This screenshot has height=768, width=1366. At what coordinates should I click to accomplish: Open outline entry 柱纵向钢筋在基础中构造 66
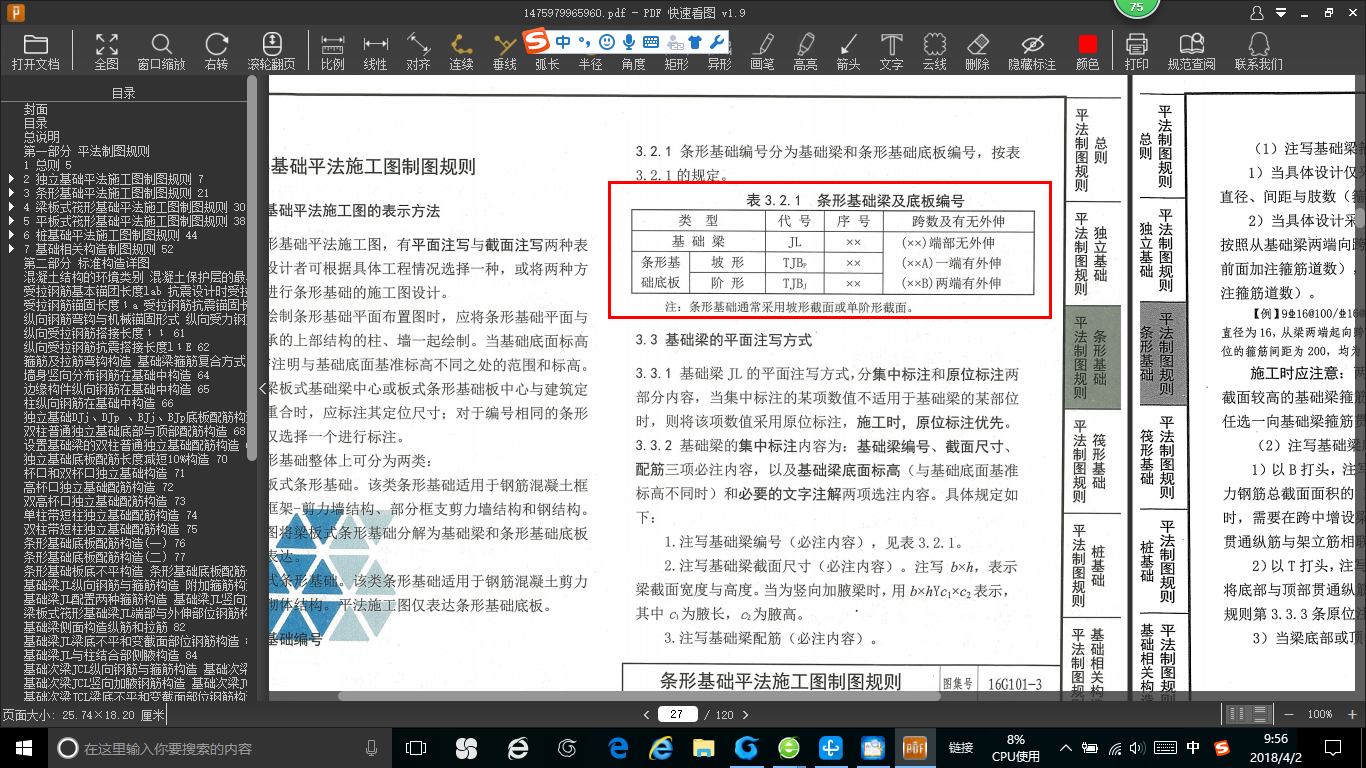(x=98, y=403)
